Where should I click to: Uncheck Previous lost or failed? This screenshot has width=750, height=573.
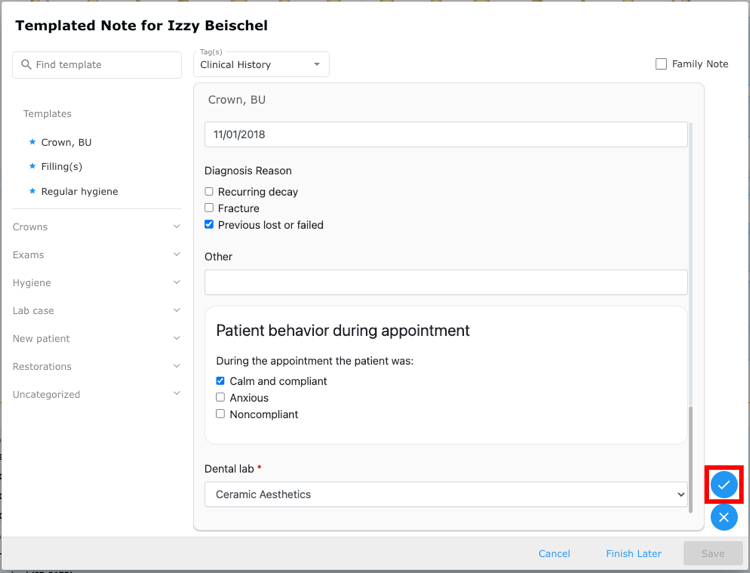click(x=209, y=224)
